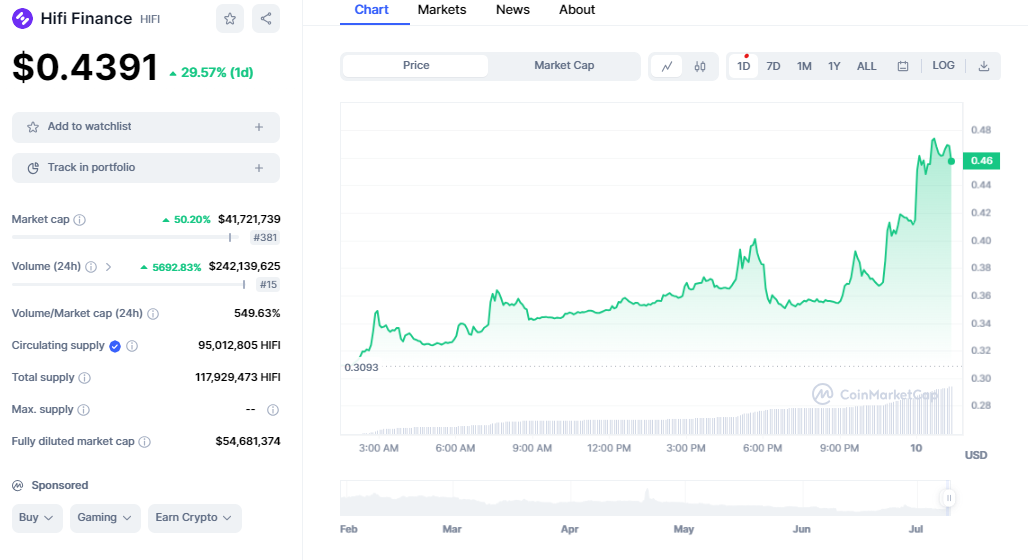Click the Track in portfolio button
Viewport: 1028px width, 560px height.
146,168
